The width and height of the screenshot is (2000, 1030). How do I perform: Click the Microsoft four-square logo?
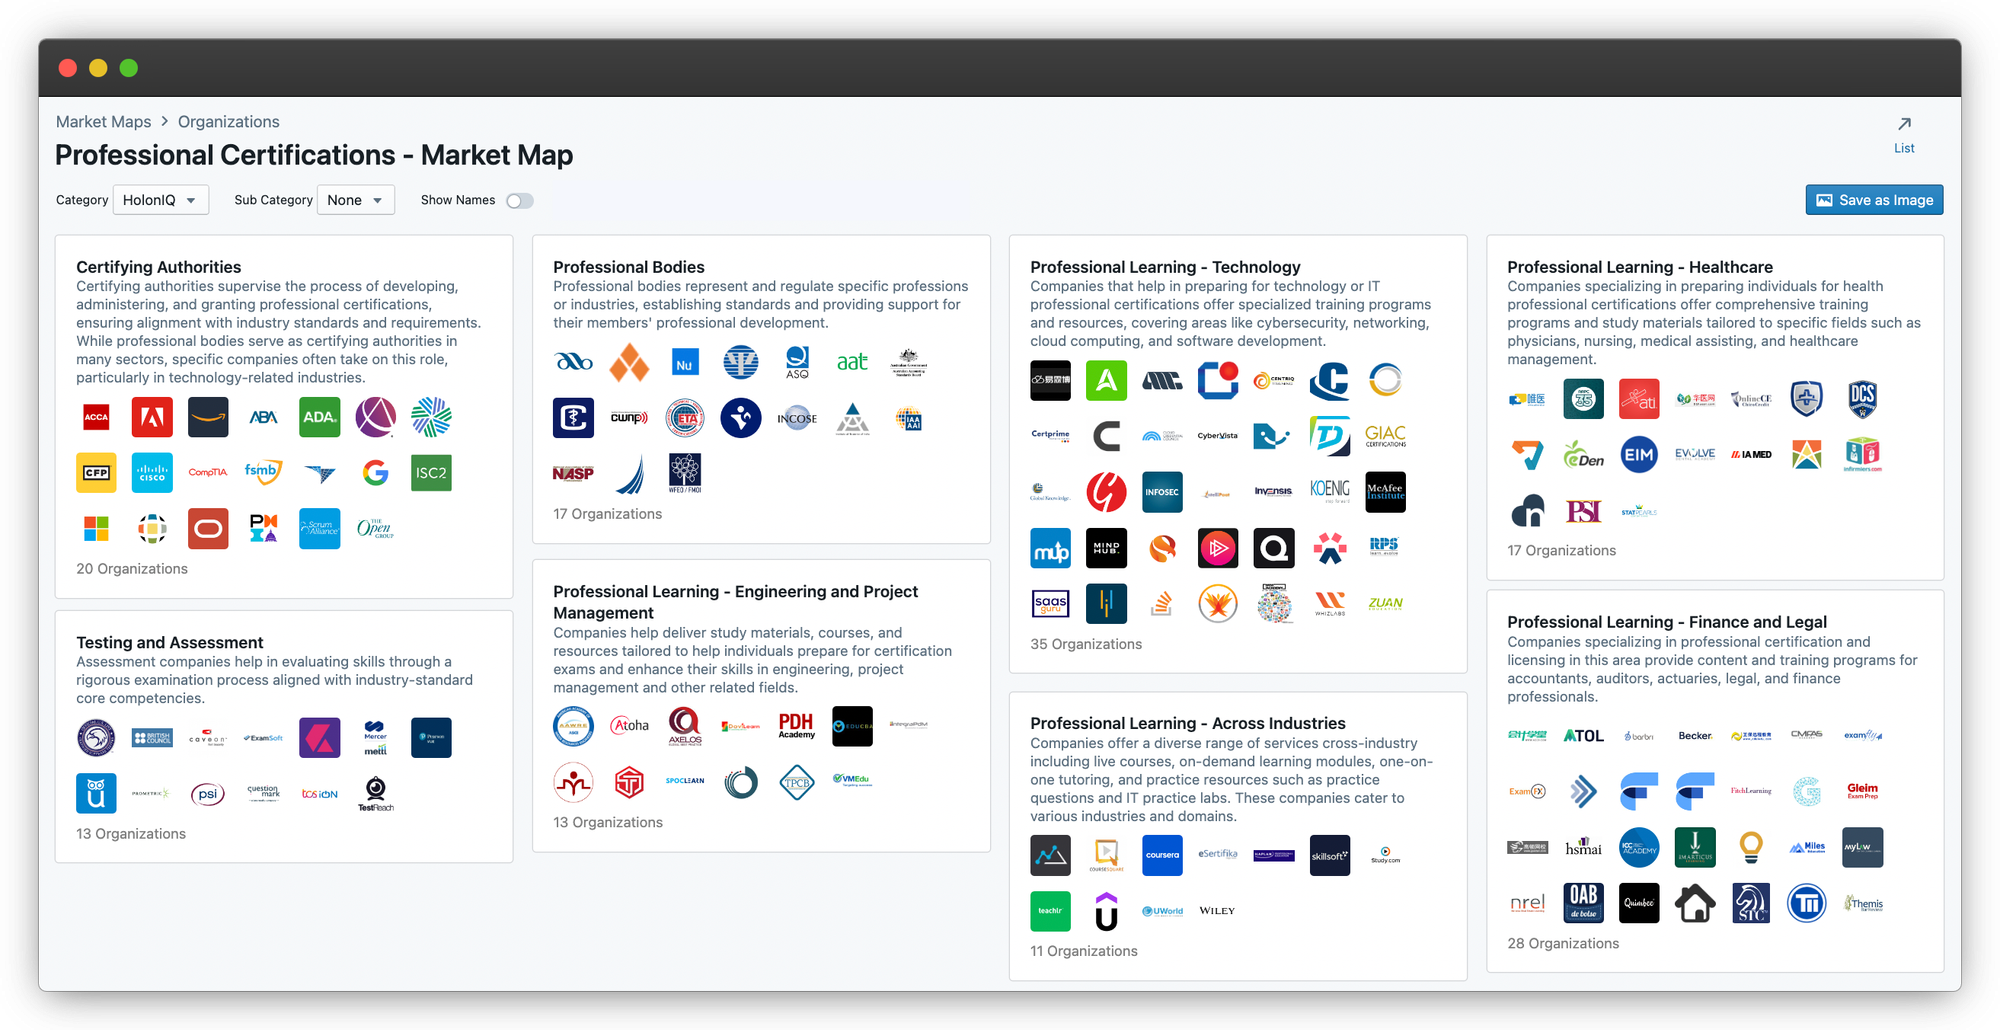(96, 529)
